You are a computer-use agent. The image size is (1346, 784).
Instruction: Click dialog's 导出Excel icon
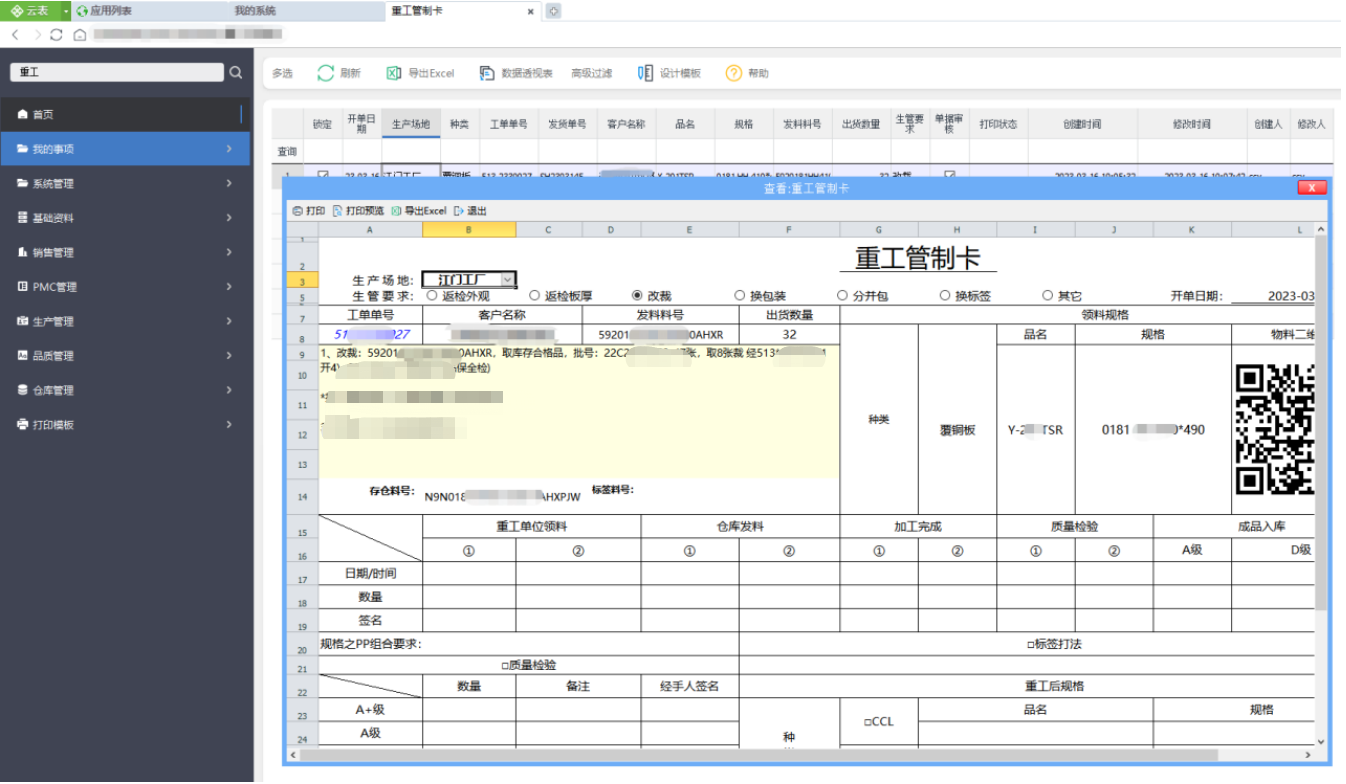tap(397, 211)
